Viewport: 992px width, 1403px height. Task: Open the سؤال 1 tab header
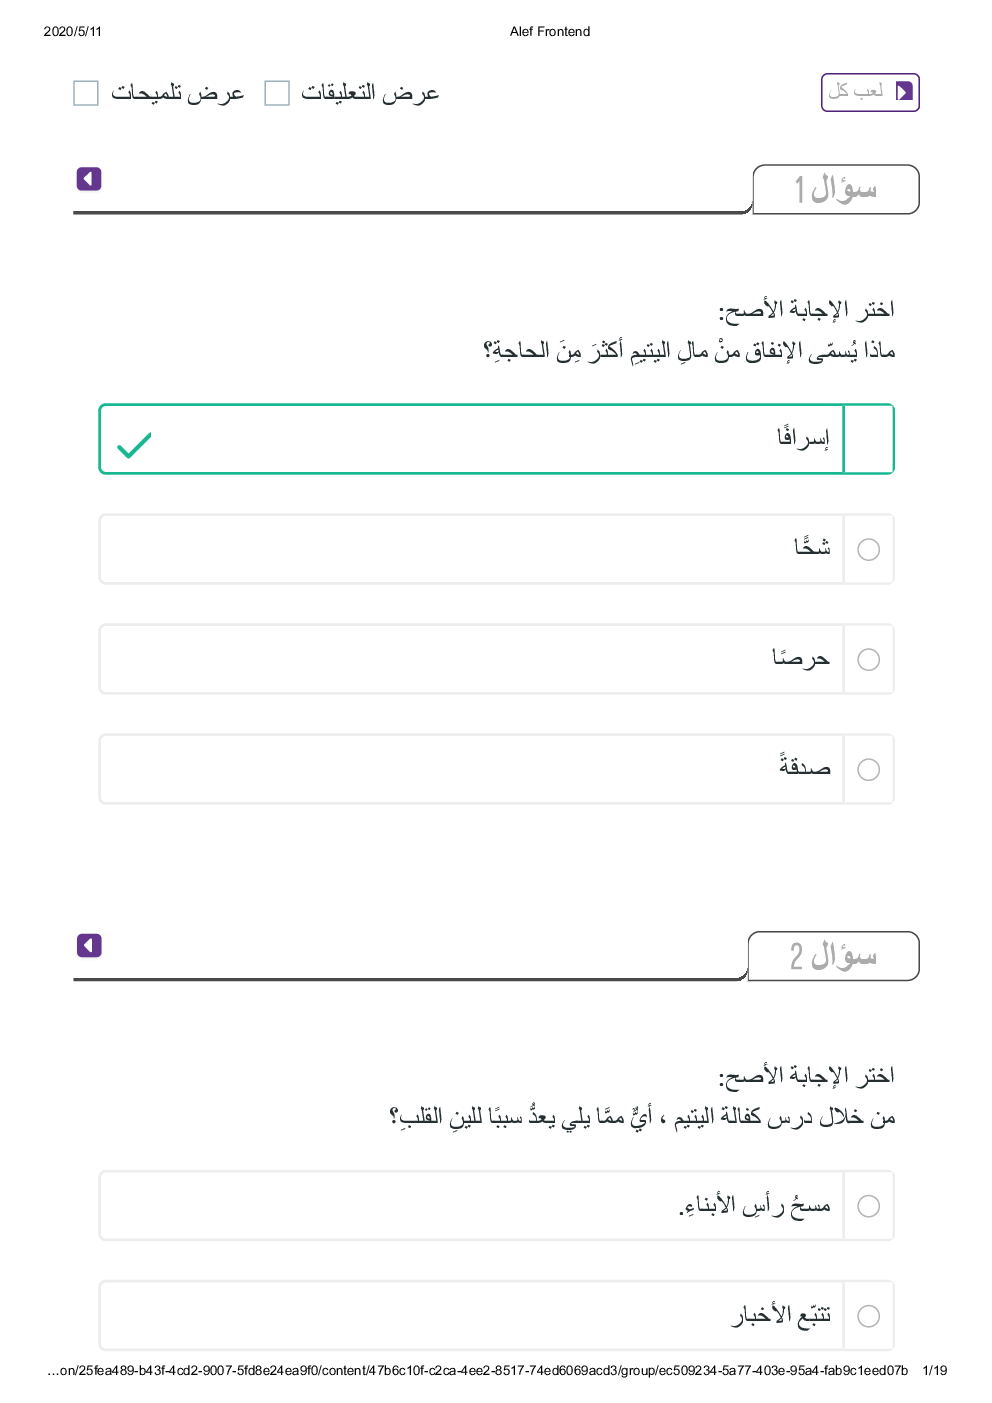tap(835, 189)
